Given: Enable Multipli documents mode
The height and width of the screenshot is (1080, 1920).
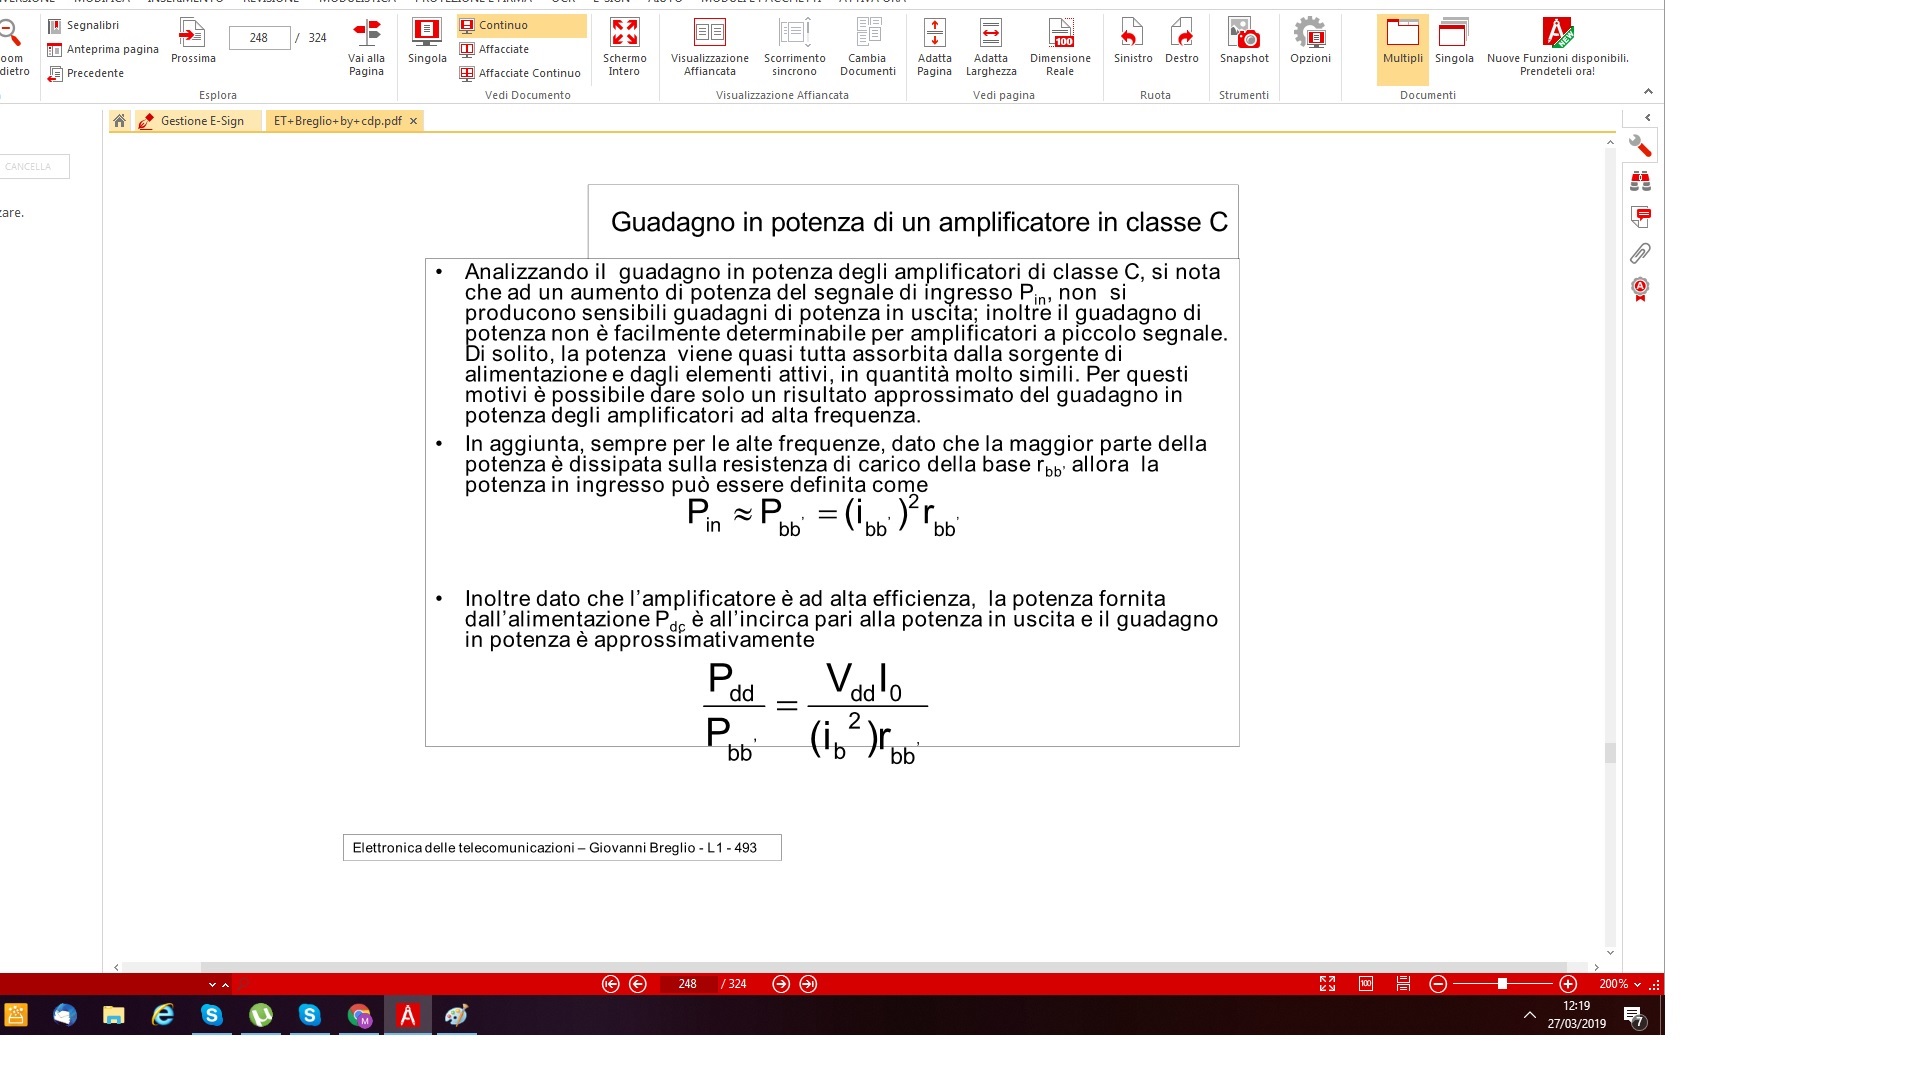Looking at the screenshot, I should pyautogui.click(x=1402, y=42).
